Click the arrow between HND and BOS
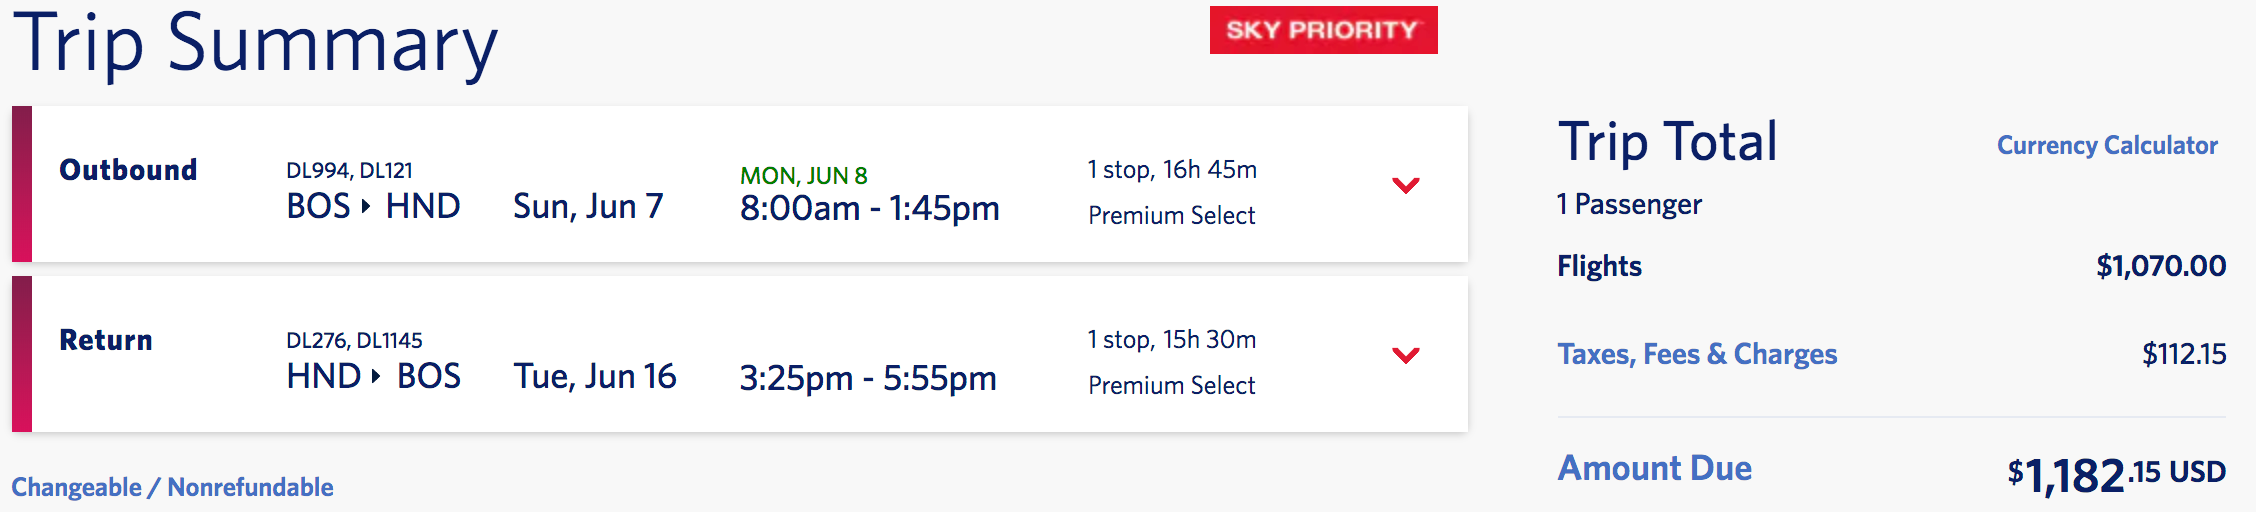 tap(376, 376)
